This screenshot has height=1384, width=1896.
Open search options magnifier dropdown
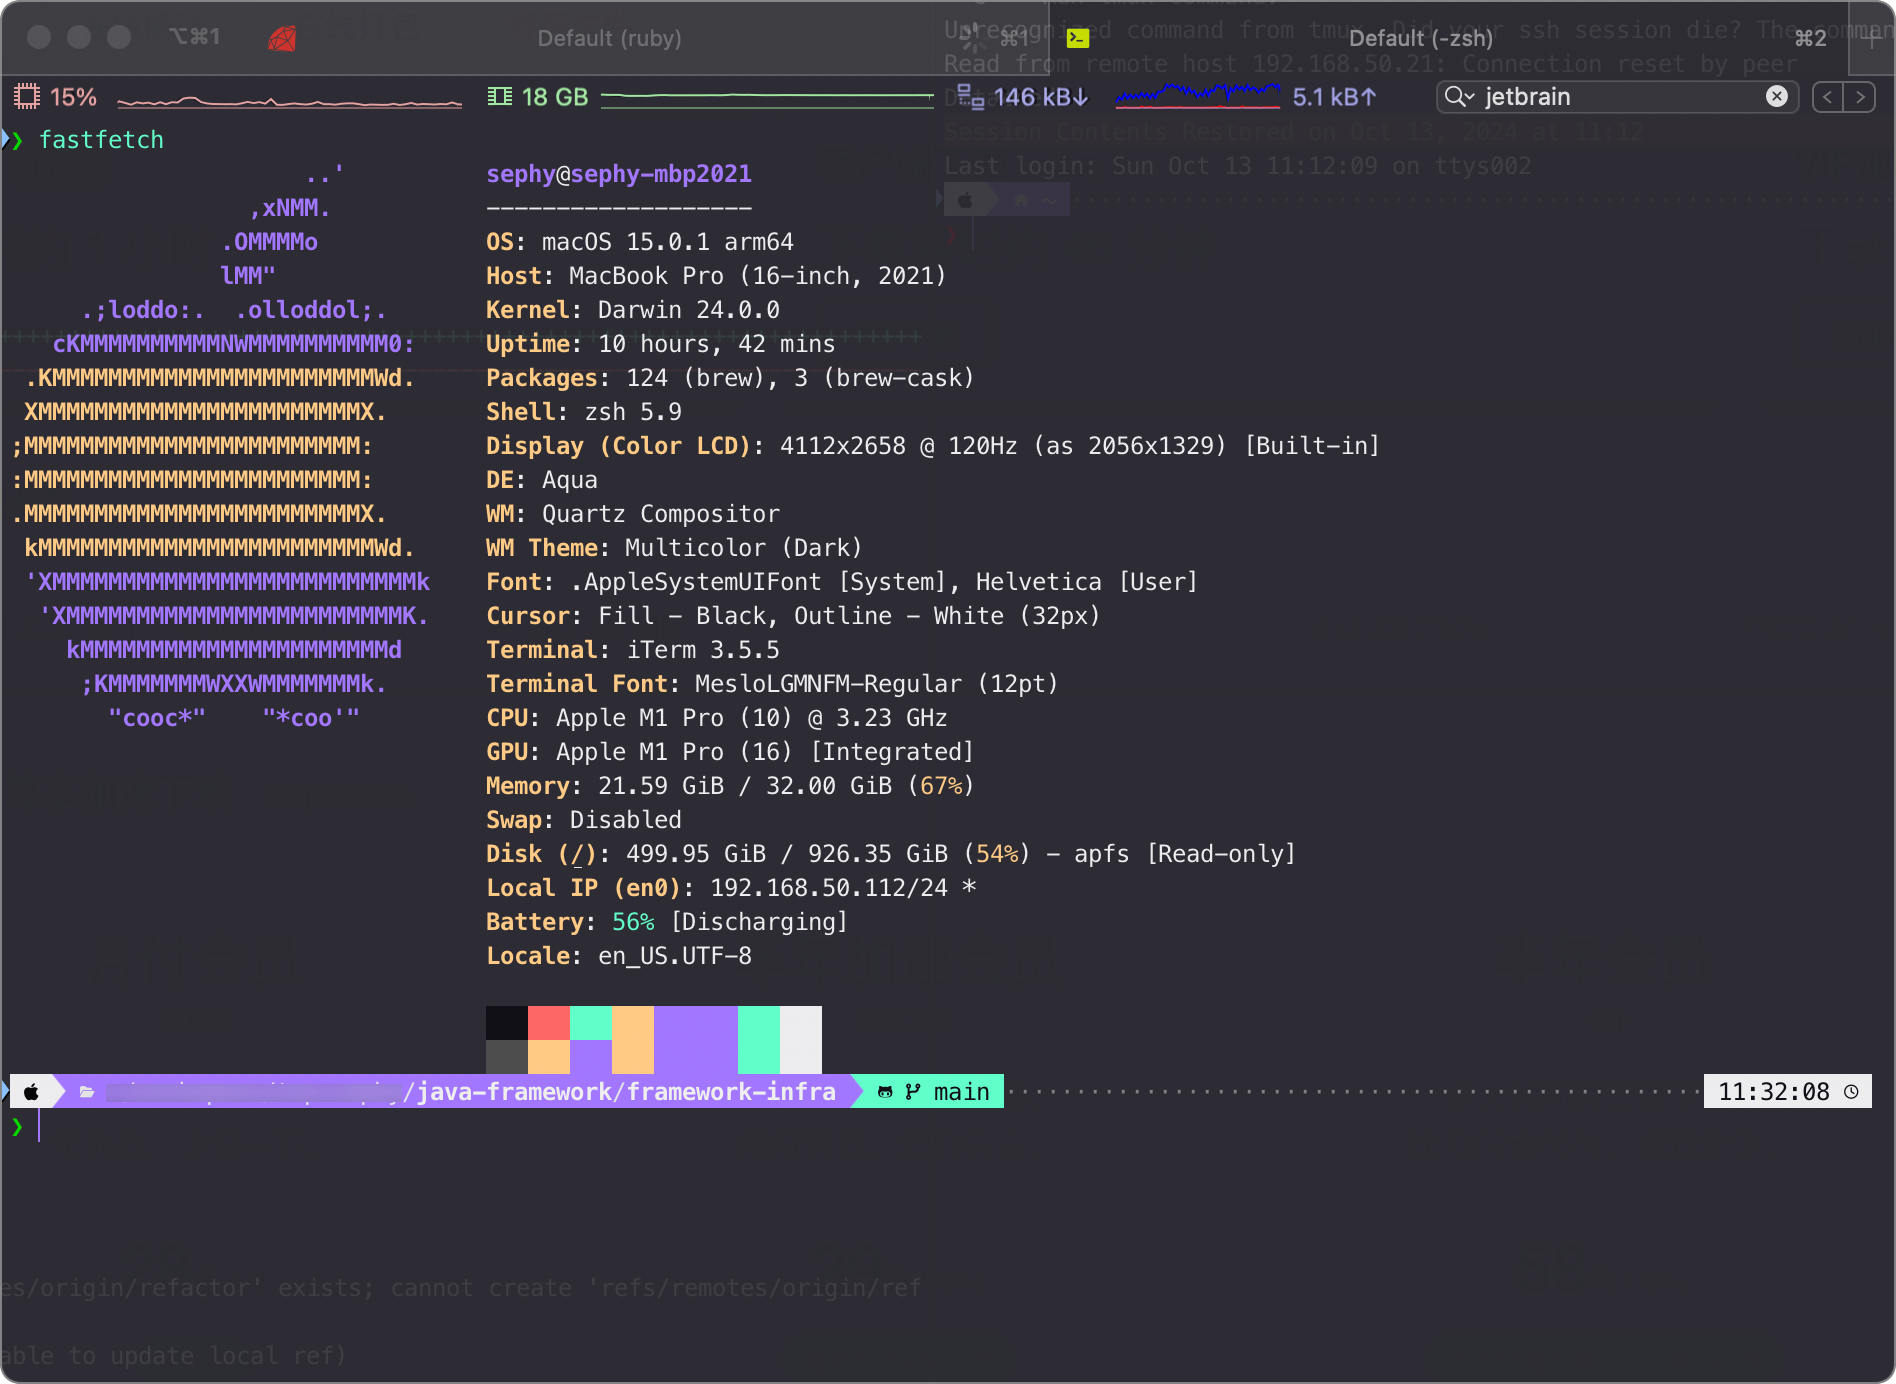(x=1460, y=96)
